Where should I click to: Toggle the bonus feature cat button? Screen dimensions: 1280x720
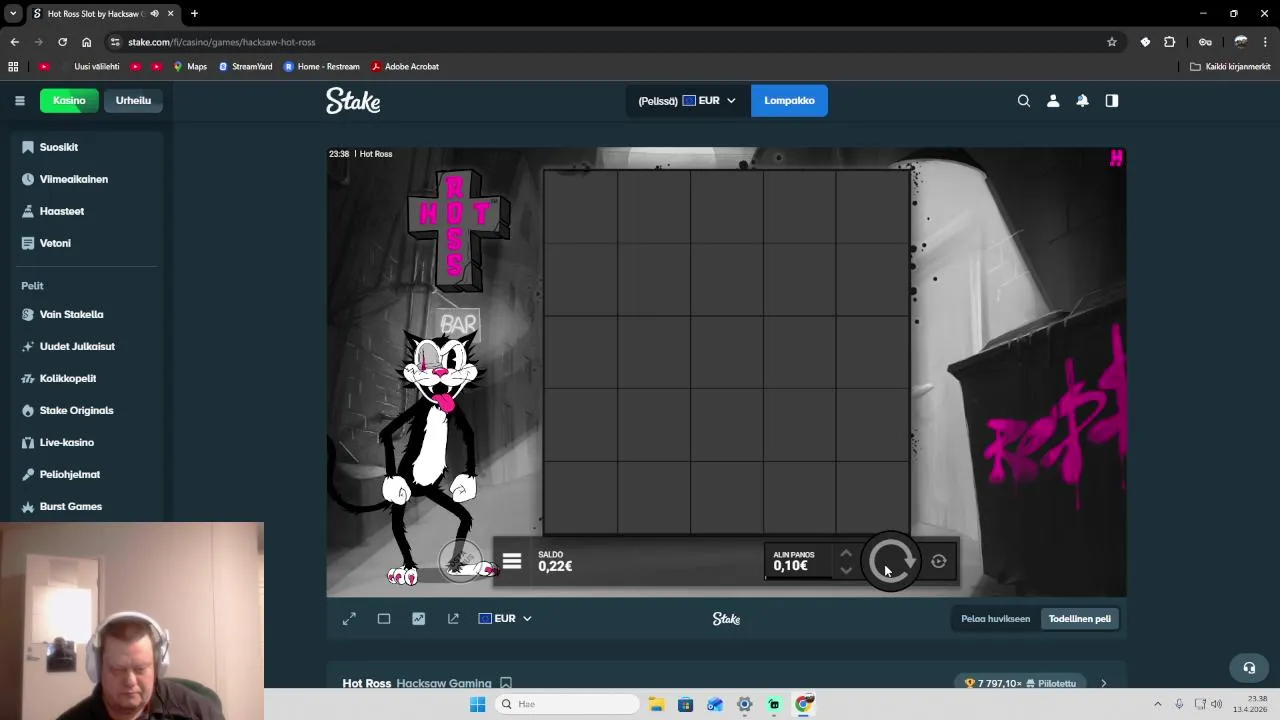coord(461,561)
